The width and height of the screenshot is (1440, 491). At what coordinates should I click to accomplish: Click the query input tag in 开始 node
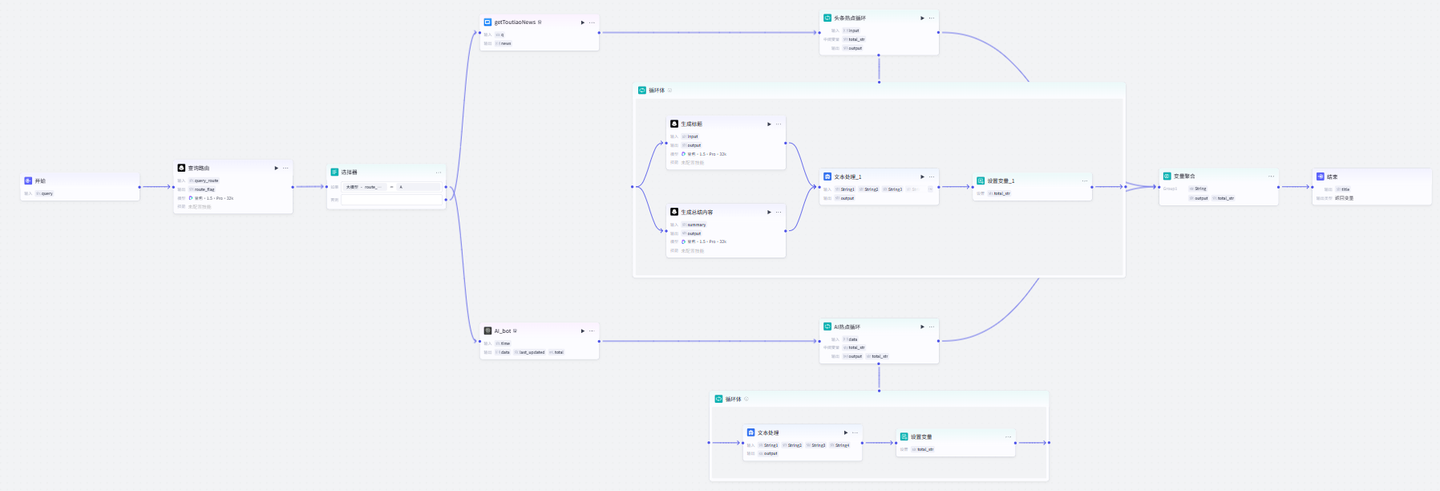[x=45, y=194]
